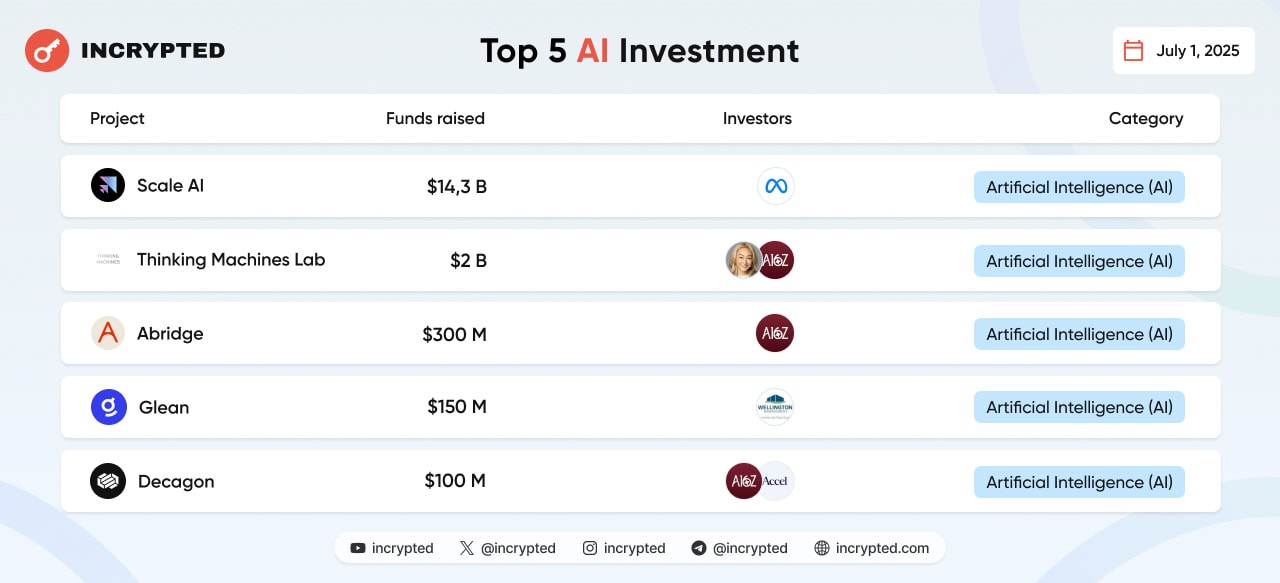Open the @incrypted X link

click(x=507, y=548)
